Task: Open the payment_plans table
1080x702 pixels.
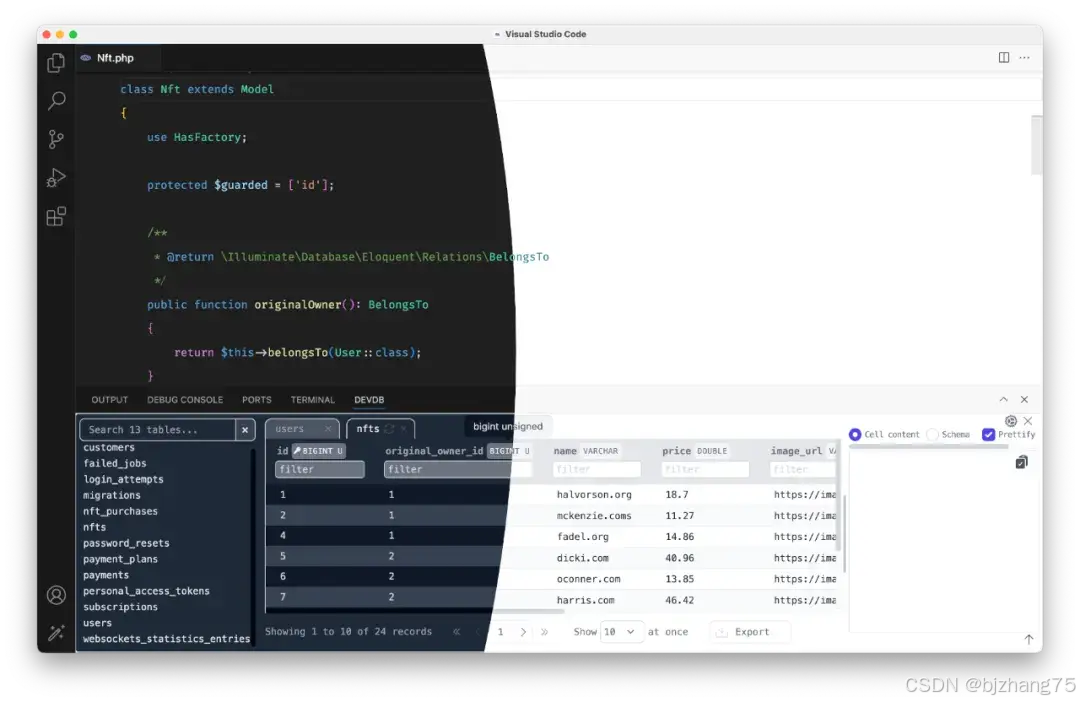Action: coord(121,559)
